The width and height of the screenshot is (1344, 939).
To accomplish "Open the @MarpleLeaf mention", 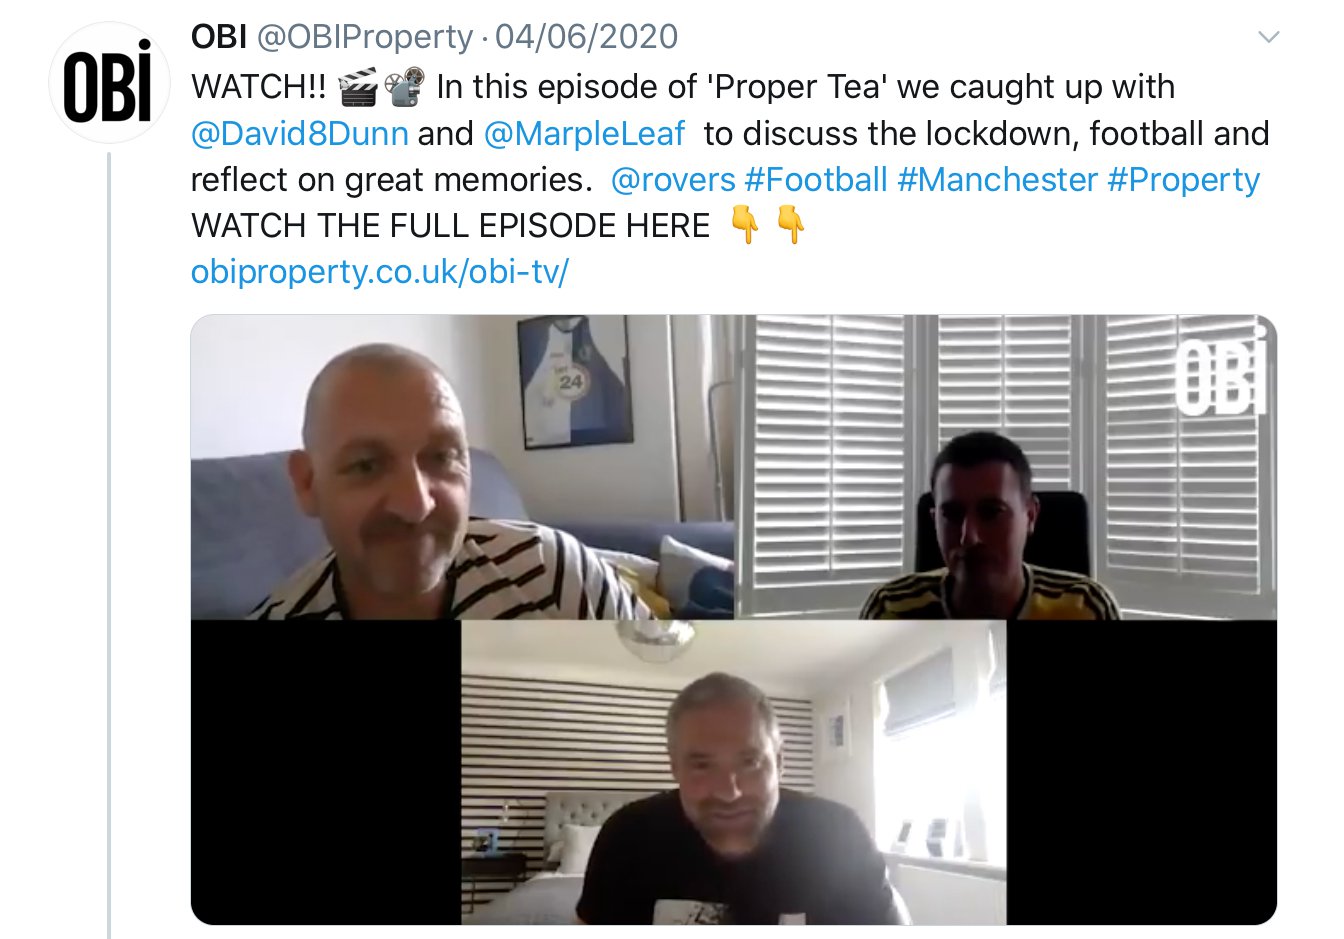I will (584, 133).
